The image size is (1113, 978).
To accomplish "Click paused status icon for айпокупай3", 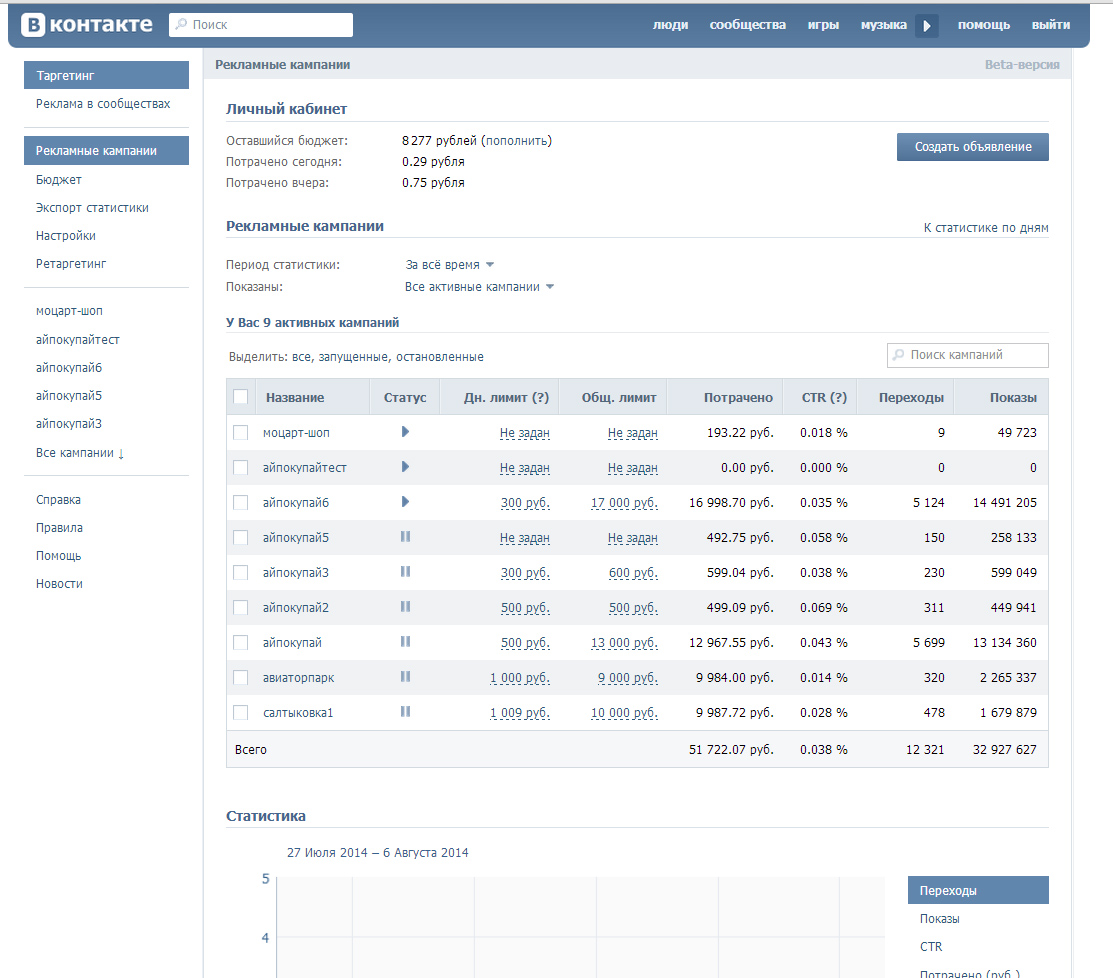I will coord(405,571).
